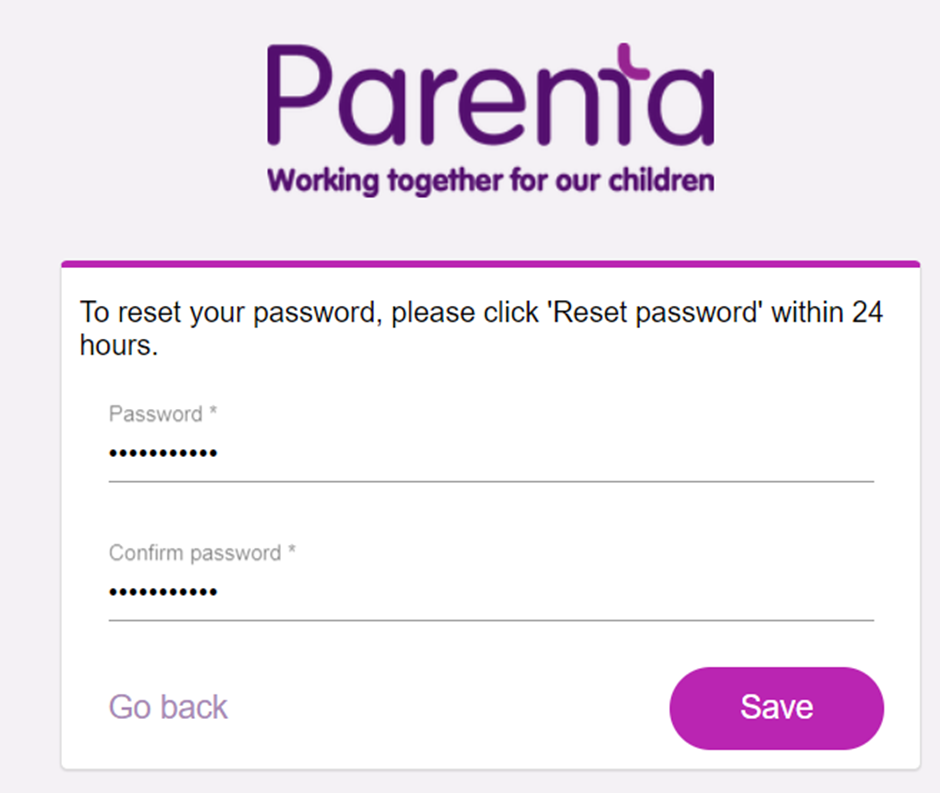Screen dimensions: 940x793
Task: Click the masked dots in Confirm password field
Action: pyautogui.click(x=162, y=593)
